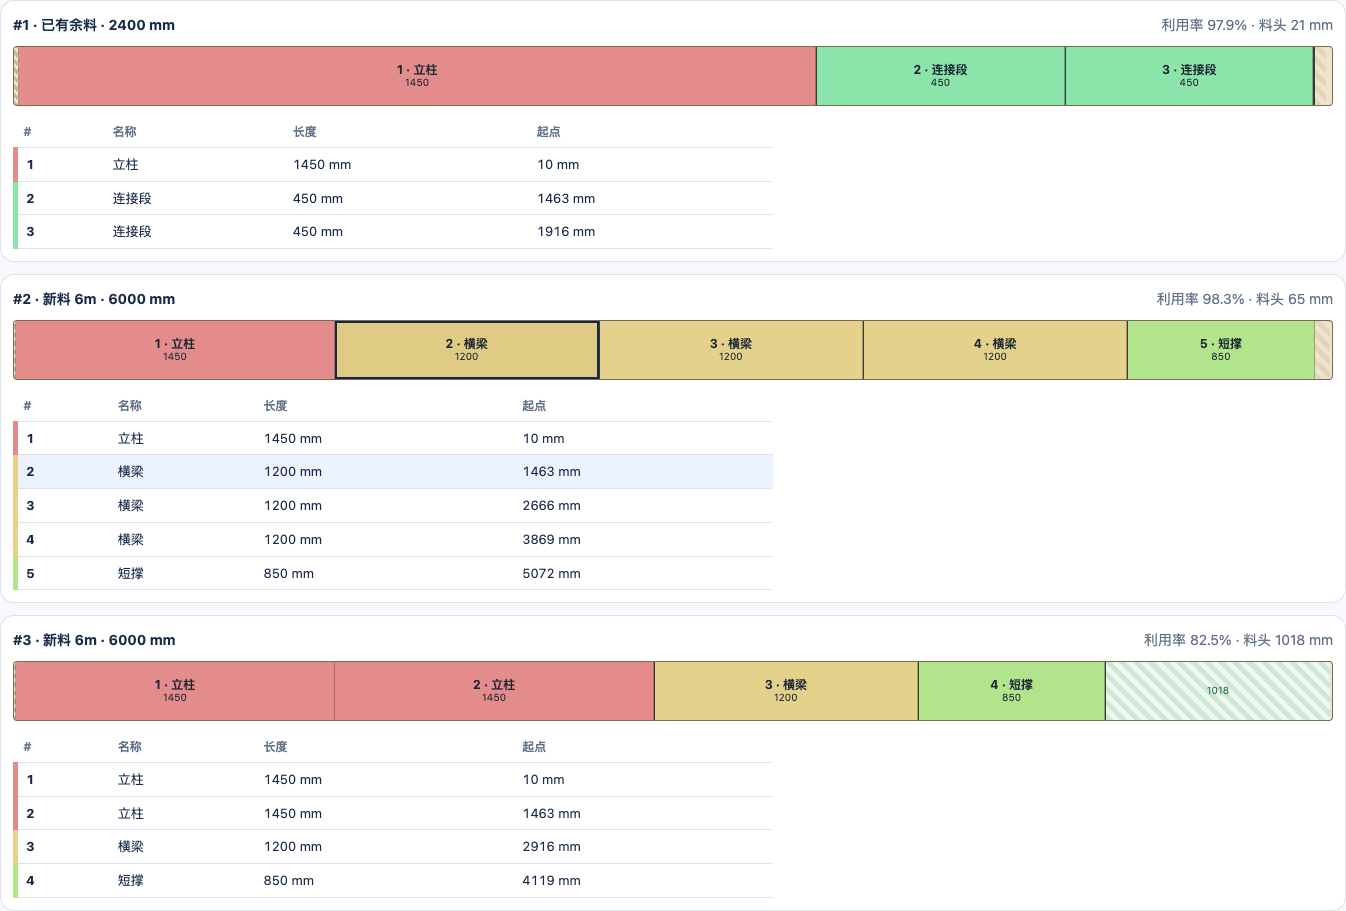This screenshot has width=1346, height=911.
Task: Select the 1 · 立柱 segment in stock #2 bar
Action: pyautogui.click(x=175, y=350)
